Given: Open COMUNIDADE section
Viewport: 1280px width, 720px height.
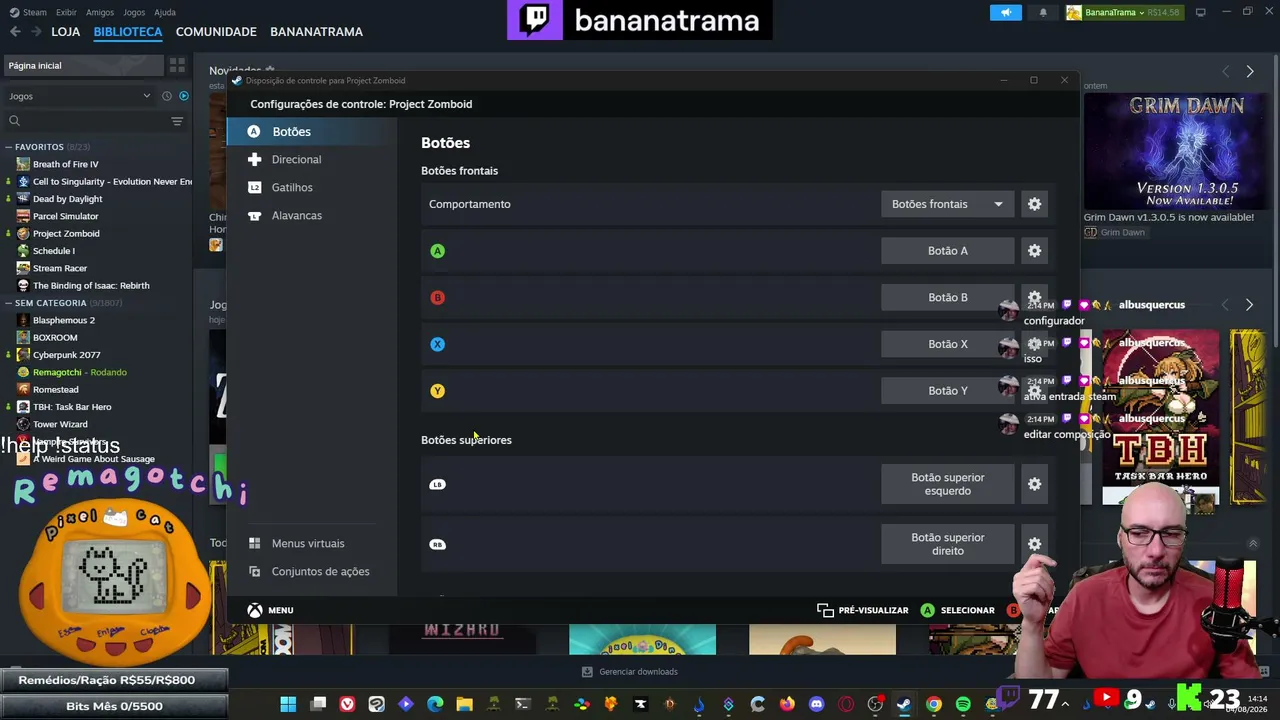Looking at the screenshot, I should pyautogui.click(x=216, y=32).
